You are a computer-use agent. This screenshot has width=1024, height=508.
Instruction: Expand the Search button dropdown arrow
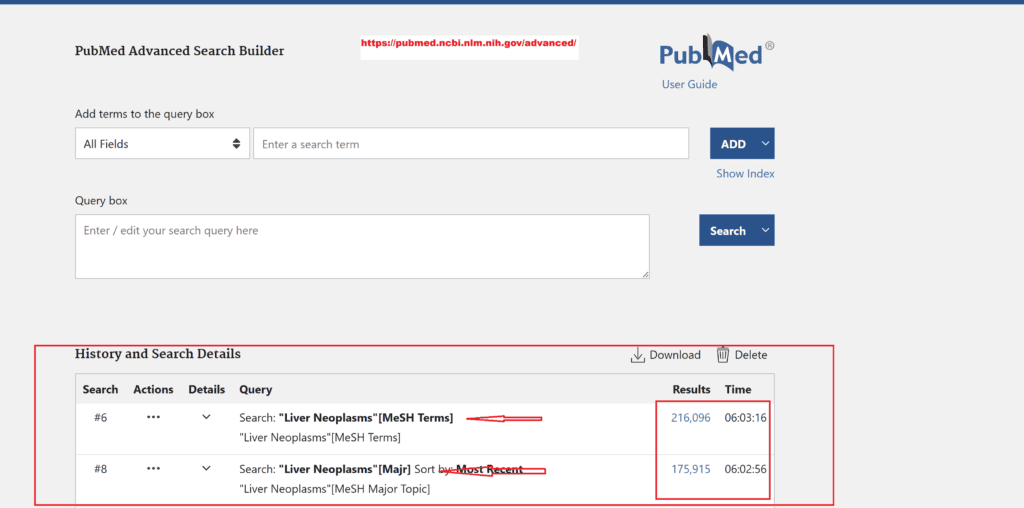coord(765,230)
